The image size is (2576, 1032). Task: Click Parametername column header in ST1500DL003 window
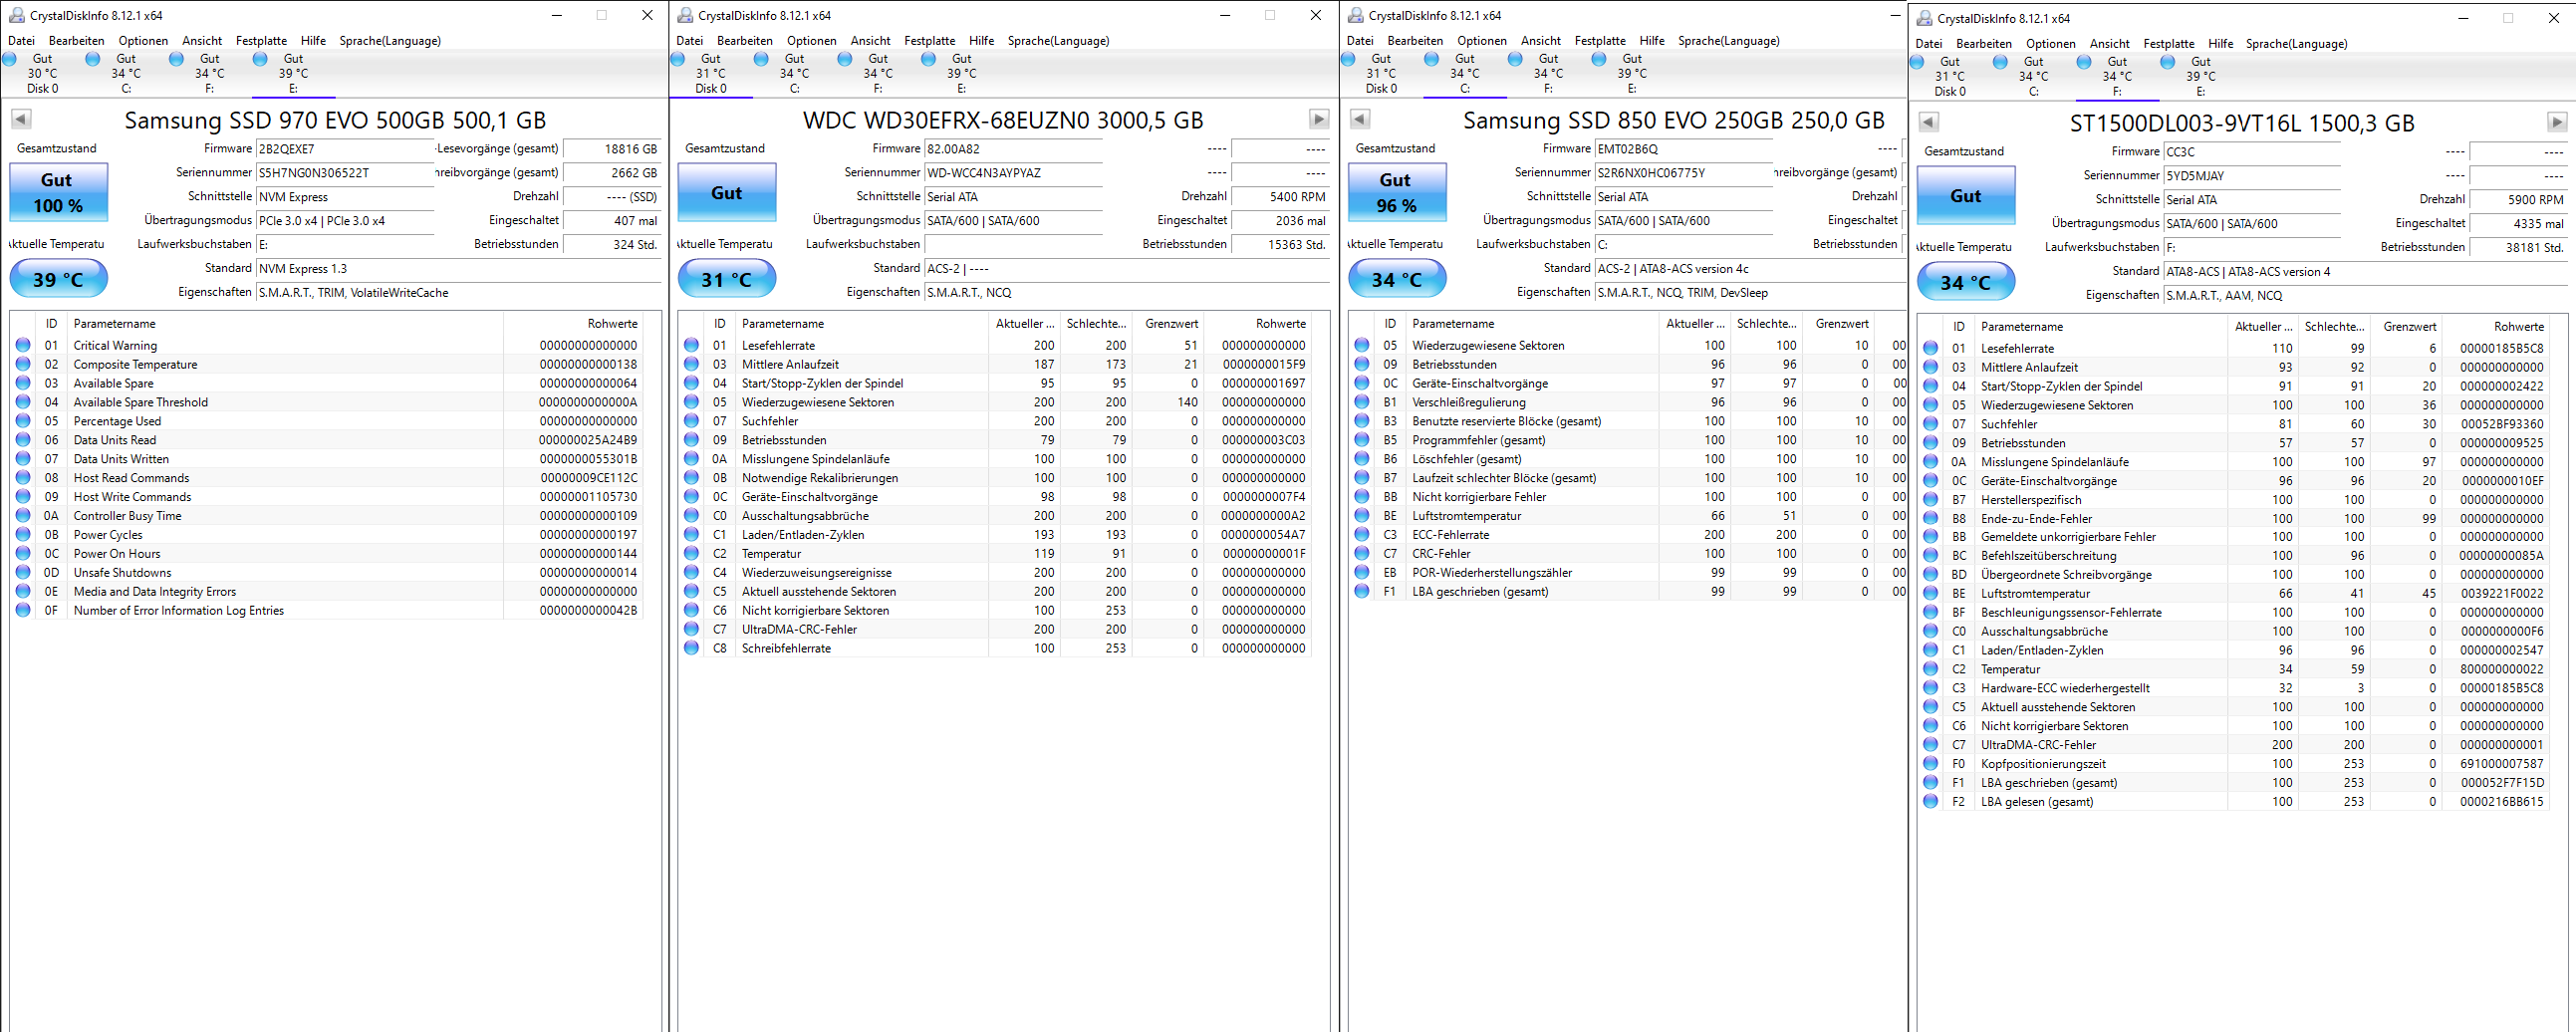[2099, 327]
